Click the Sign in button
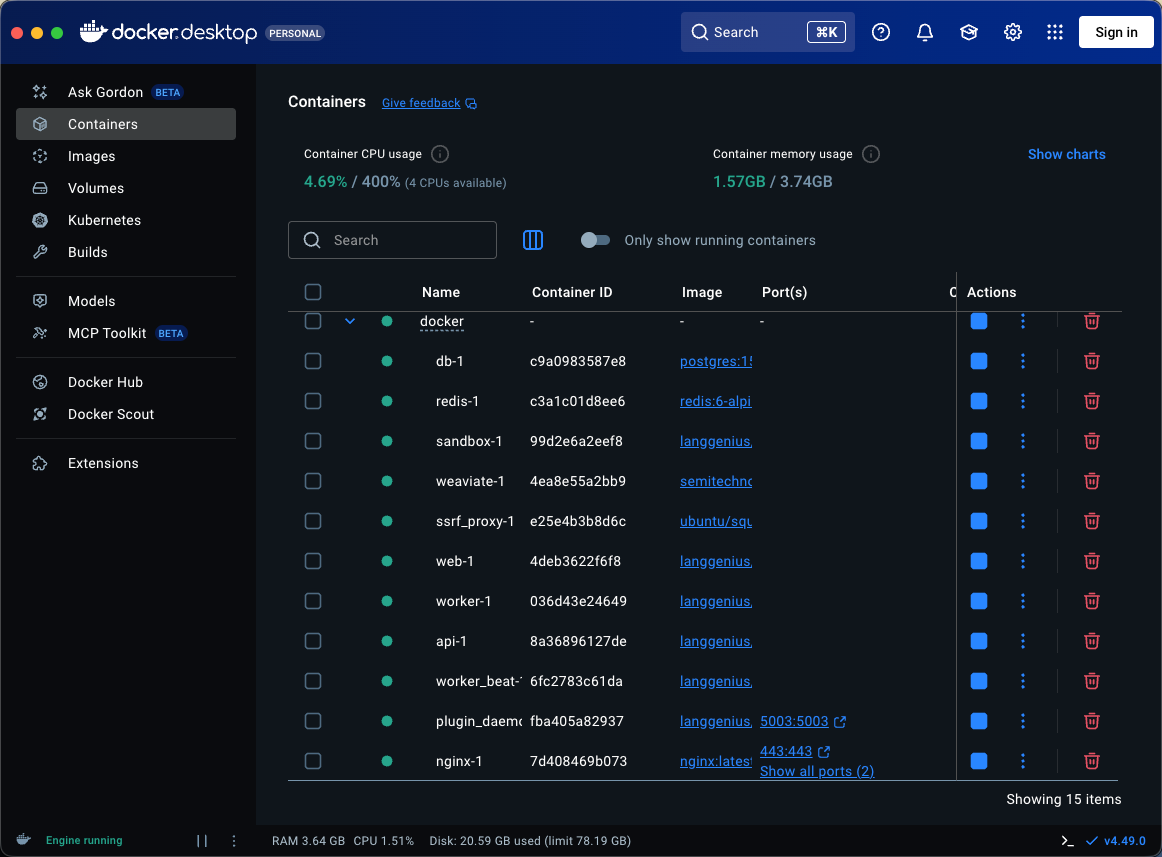The height and width of the screenshot is (857, 1162). tap(1116, 32)
